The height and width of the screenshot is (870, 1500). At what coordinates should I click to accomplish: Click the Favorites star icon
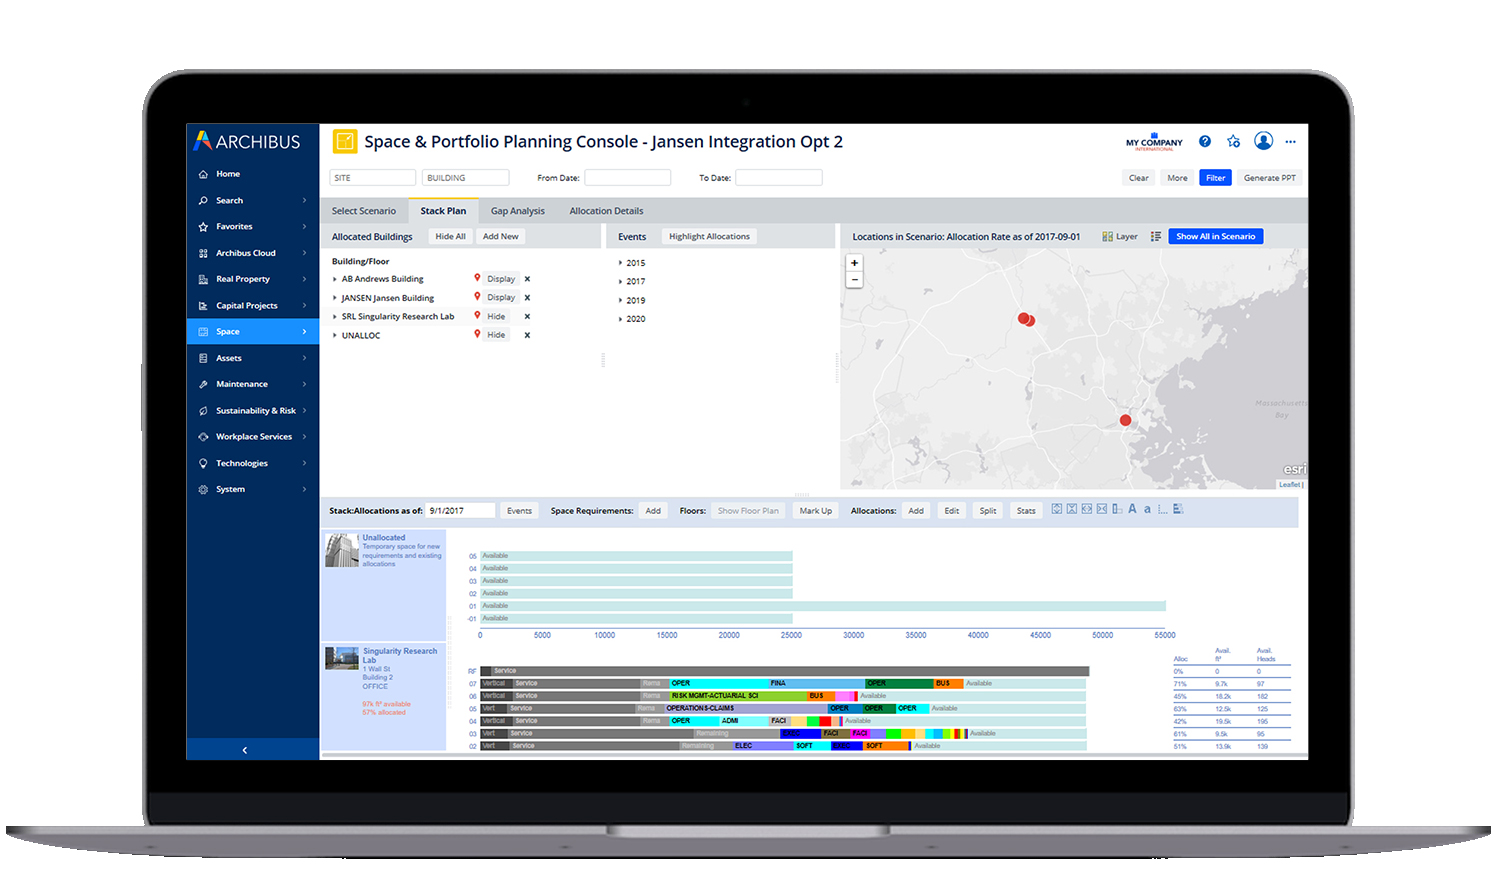tap(1233, 141)
